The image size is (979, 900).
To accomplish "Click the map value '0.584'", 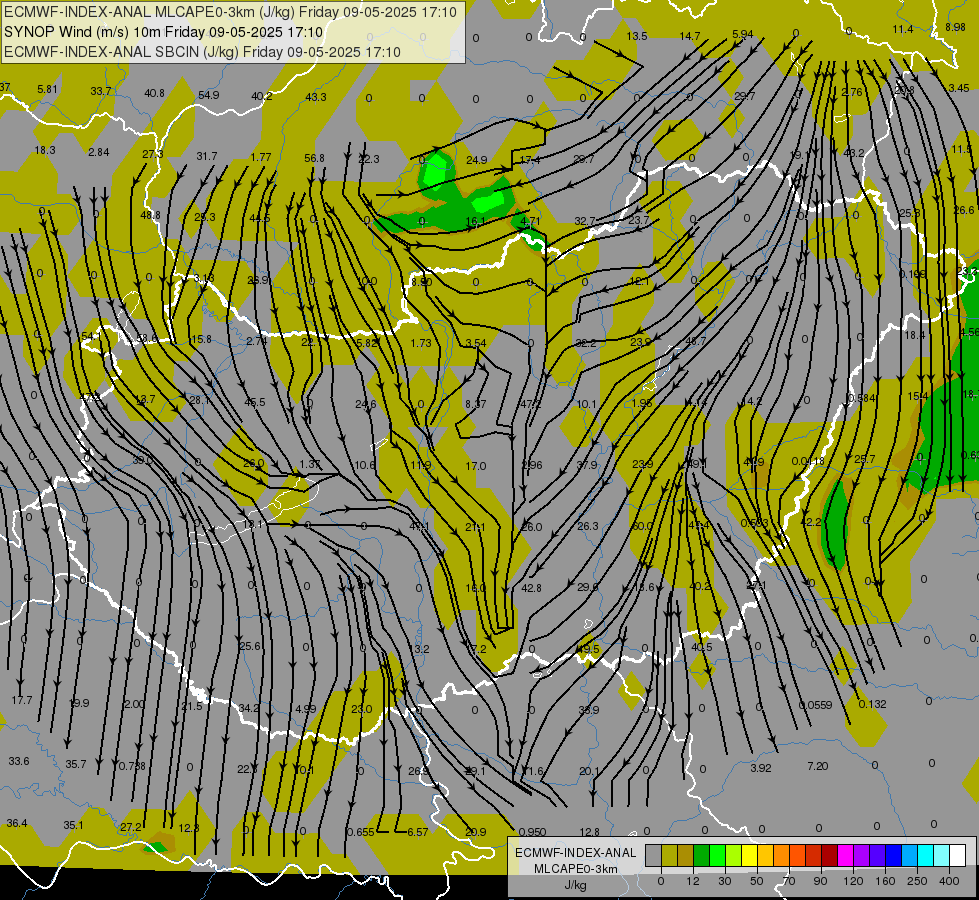I will pos(862,398).
